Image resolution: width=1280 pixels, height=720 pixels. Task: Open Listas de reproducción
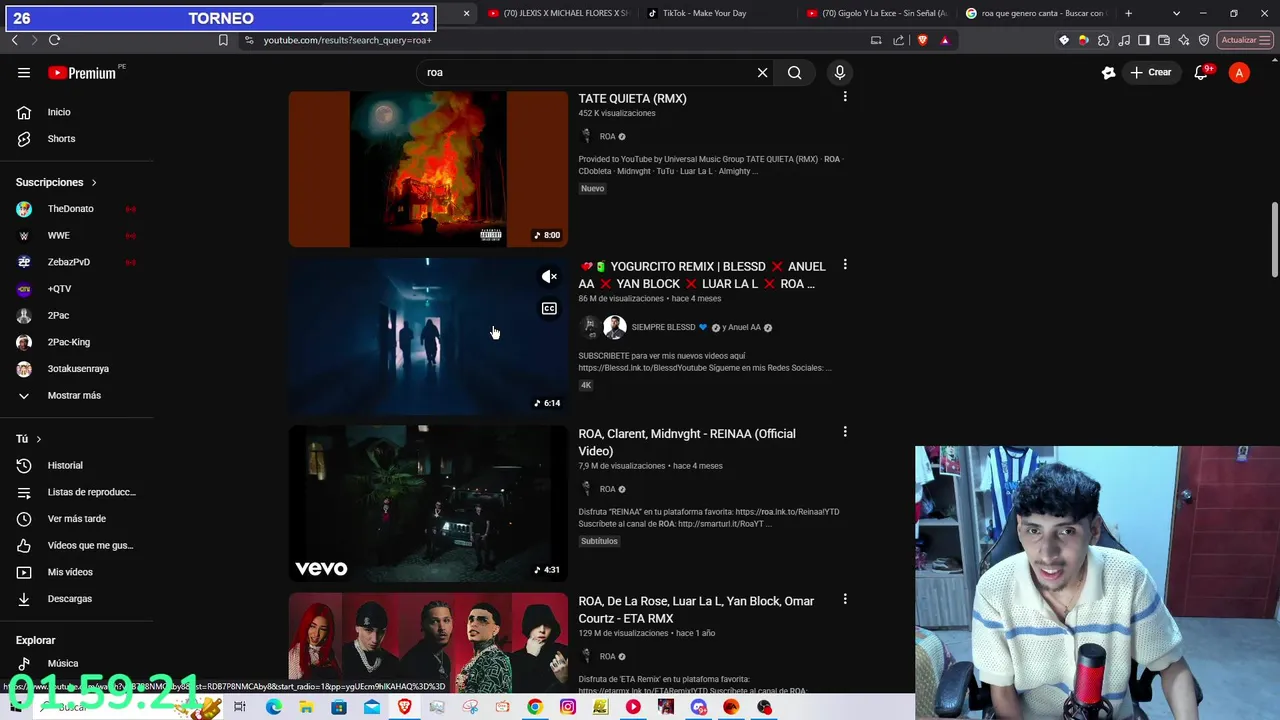pyautogui.click(x=77, y=492)
